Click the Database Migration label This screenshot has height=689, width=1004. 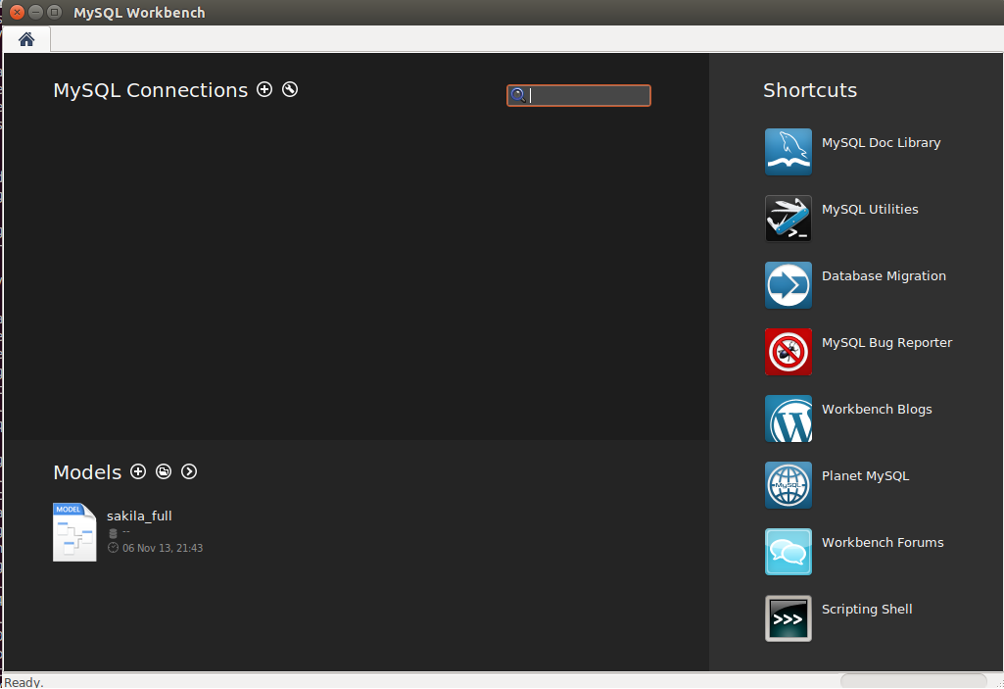click(x=884, y=276)
